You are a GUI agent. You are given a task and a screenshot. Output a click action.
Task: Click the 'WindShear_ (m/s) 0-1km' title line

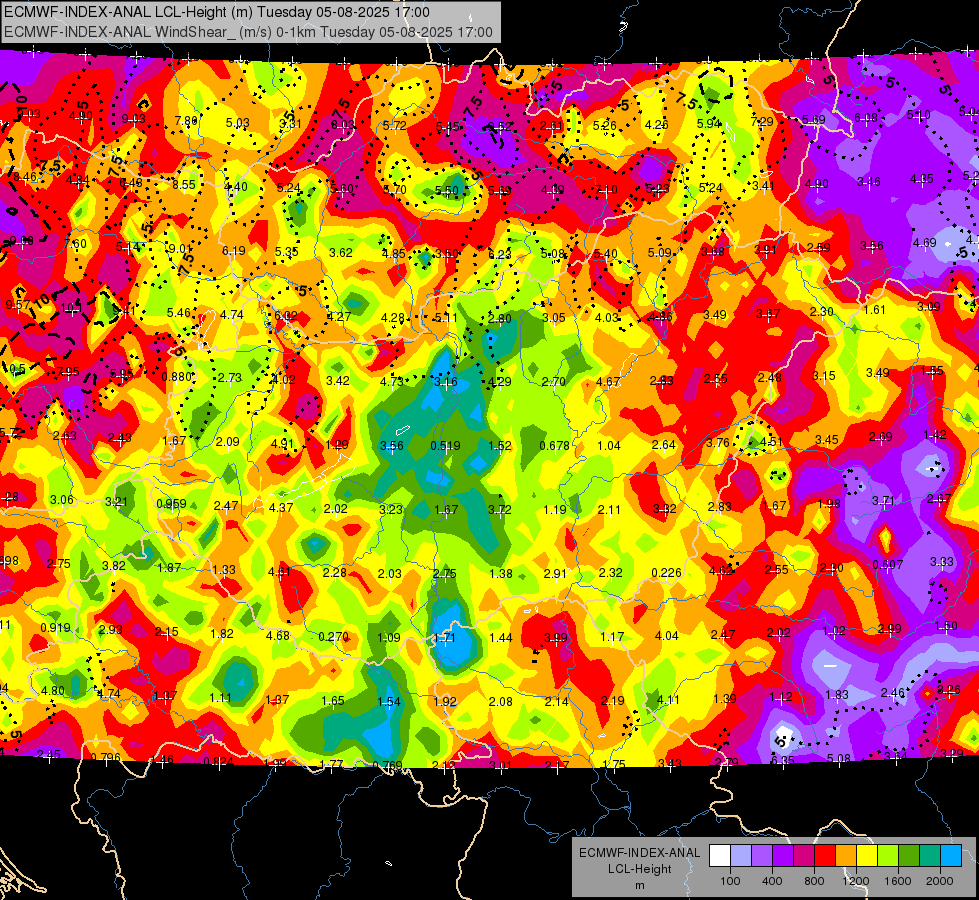(x=248, y=32)
